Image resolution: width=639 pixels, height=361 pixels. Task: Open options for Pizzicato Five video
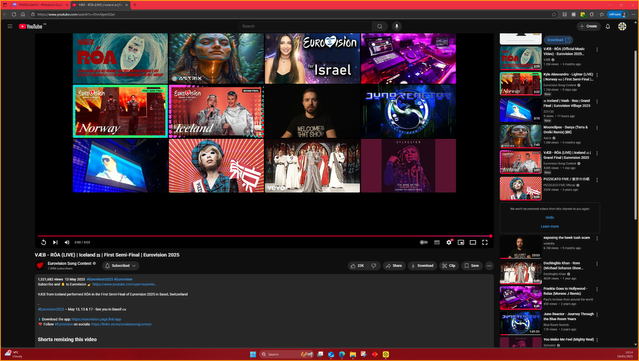[x=597, y=180]
